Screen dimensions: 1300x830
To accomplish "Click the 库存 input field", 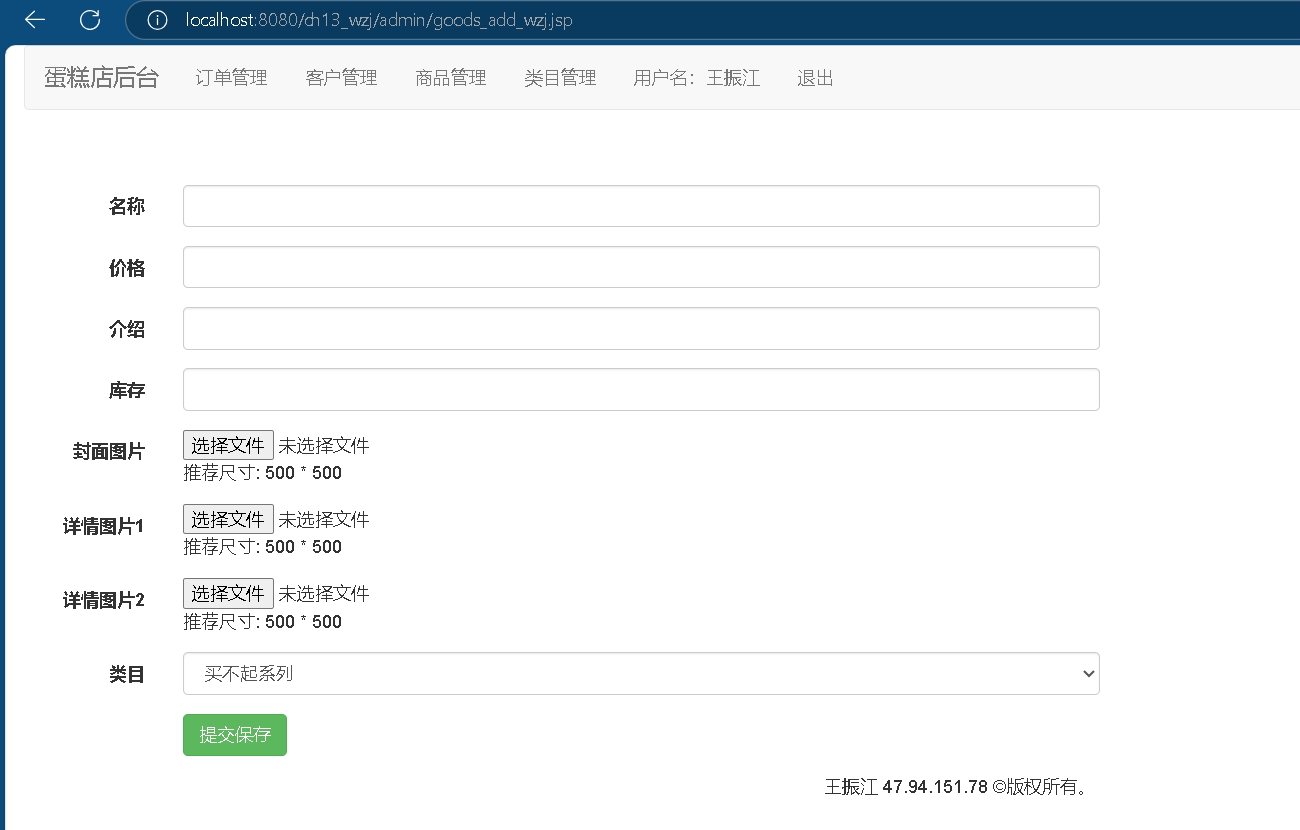I will point(640,390).
